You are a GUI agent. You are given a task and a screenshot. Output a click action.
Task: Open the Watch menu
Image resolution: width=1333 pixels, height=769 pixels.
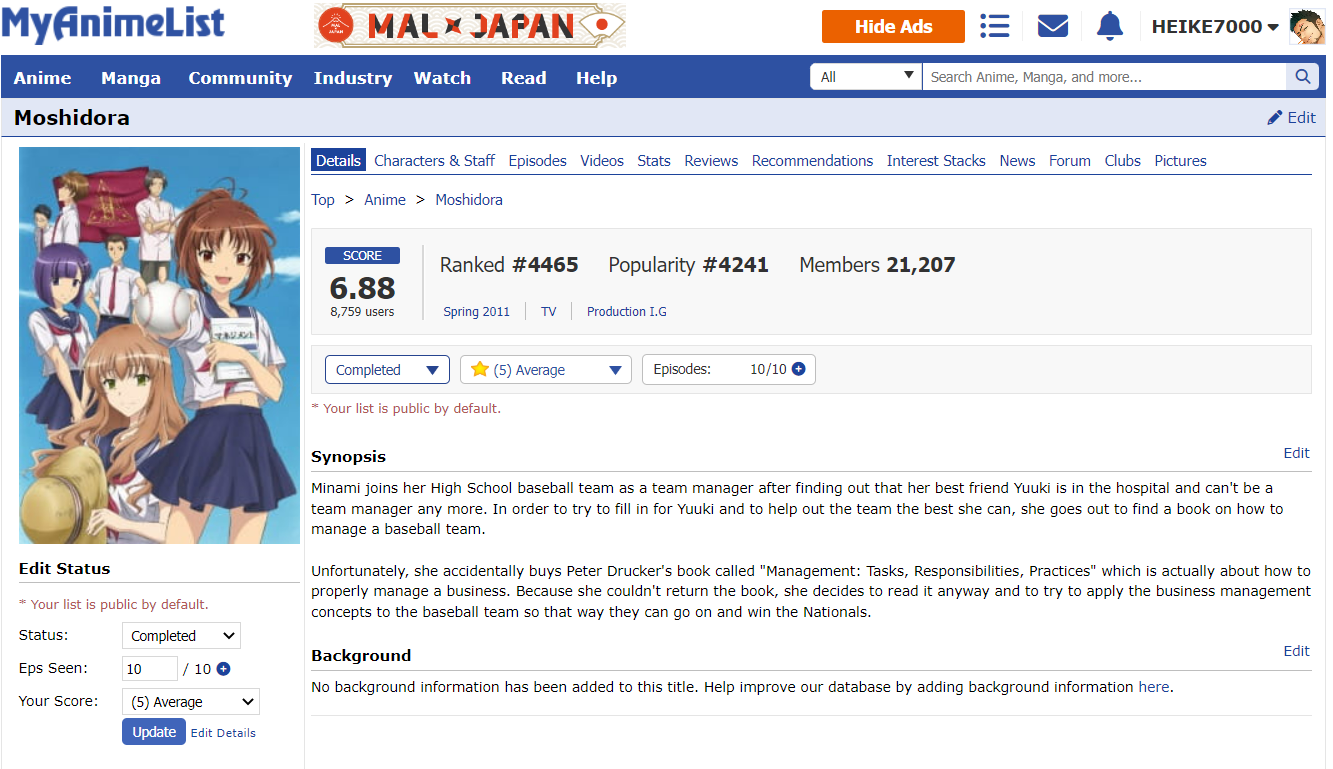click(x=442, y=78)
